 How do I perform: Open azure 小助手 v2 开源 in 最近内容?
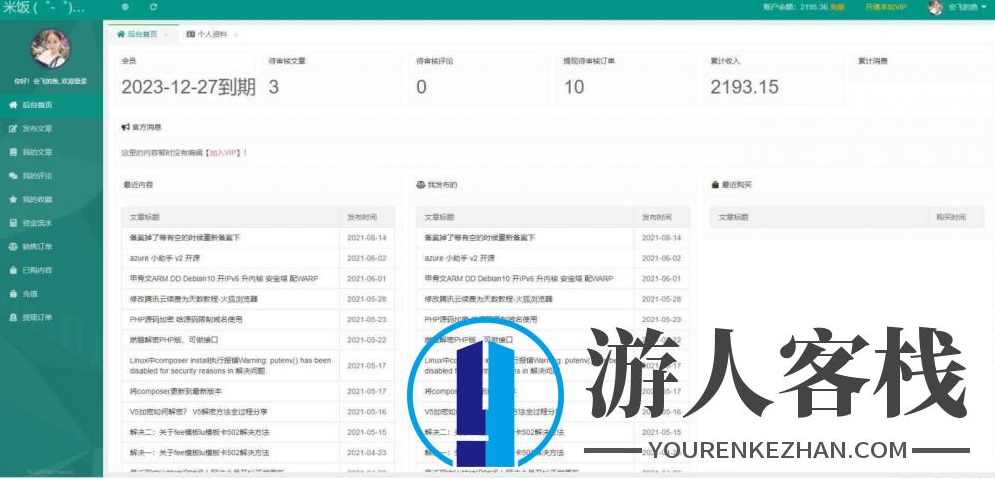point(163,258)
